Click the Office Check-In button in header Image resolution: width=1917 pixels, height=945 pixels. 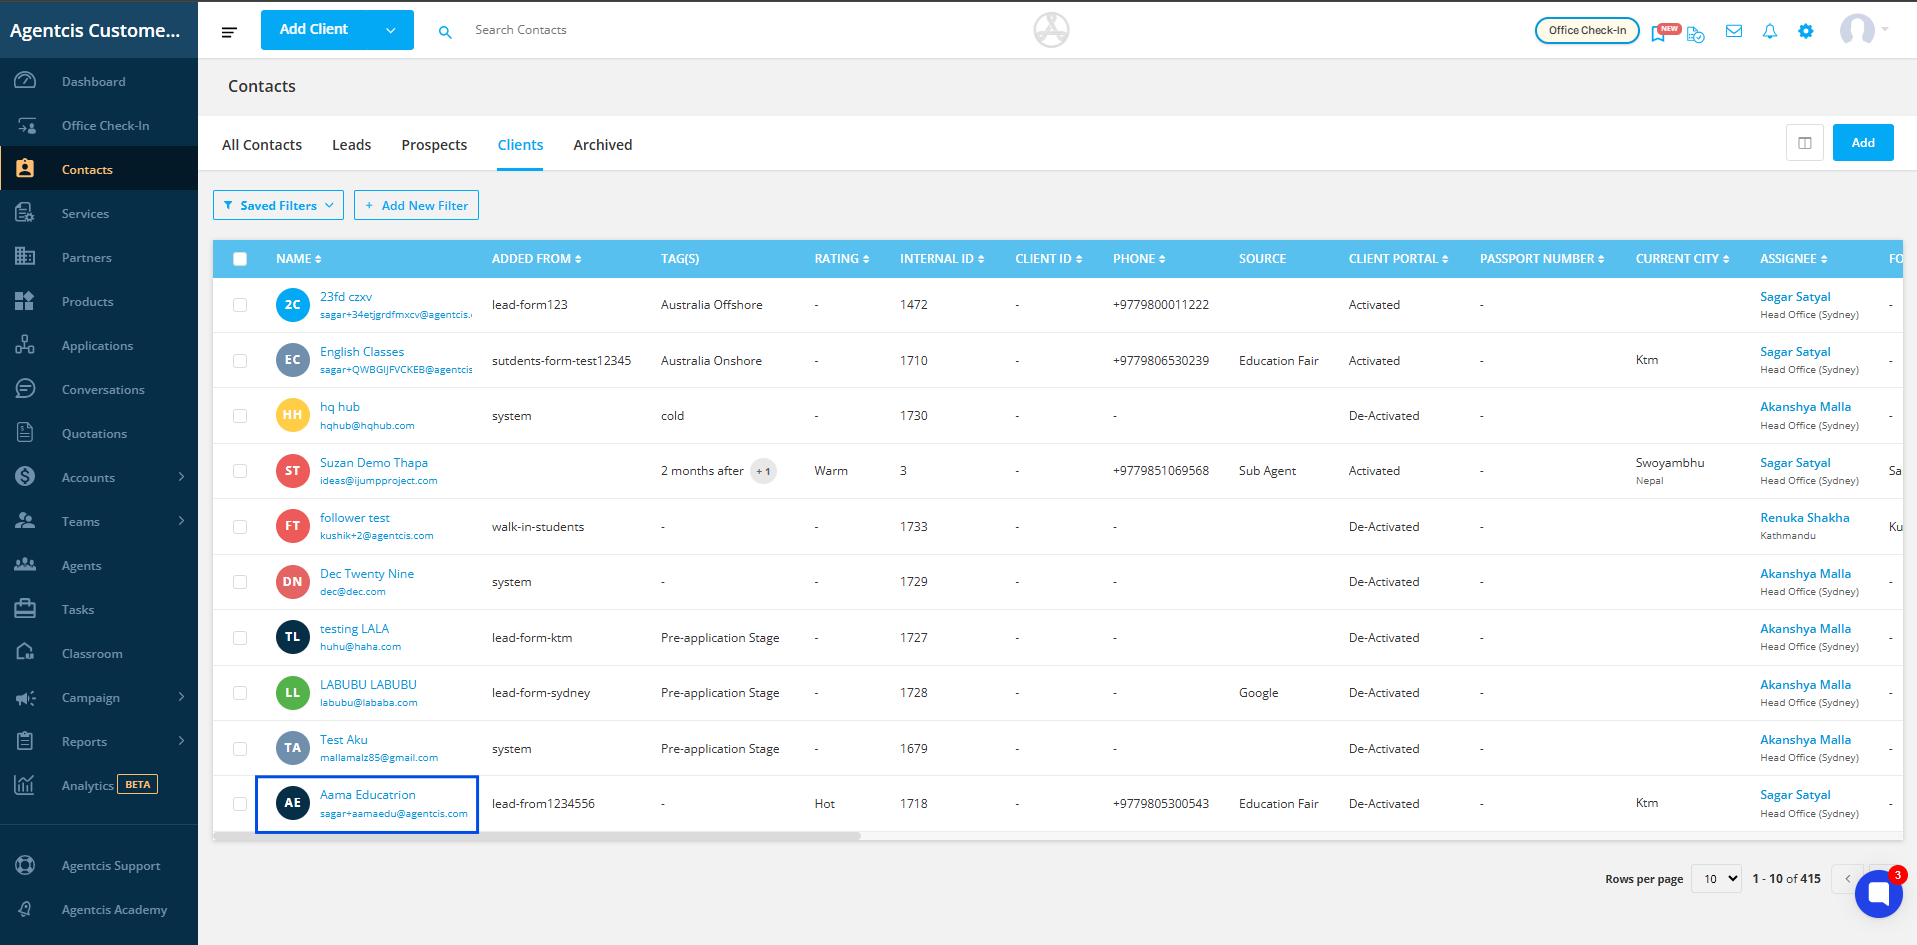click(x=1587, y=30)
